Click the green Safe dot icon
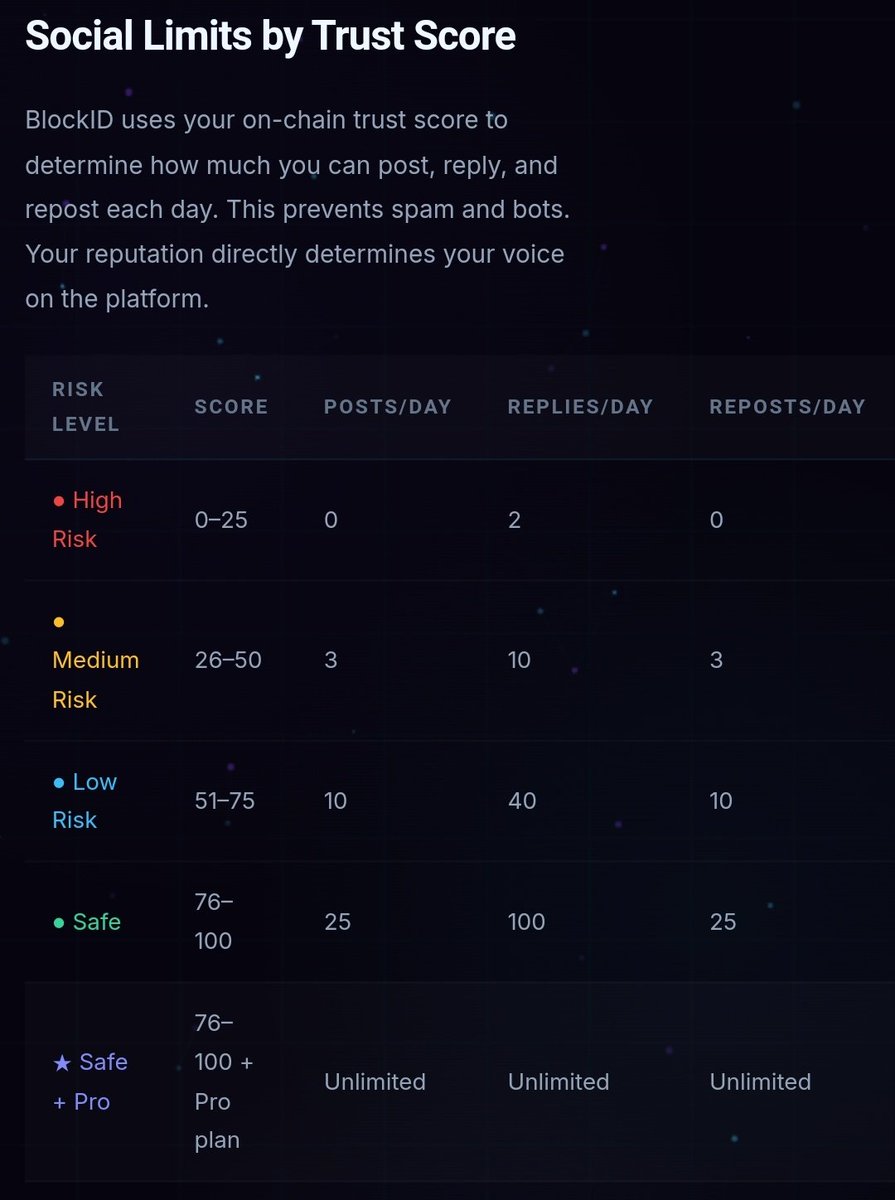895x1200 pixels. pos(58,922)
